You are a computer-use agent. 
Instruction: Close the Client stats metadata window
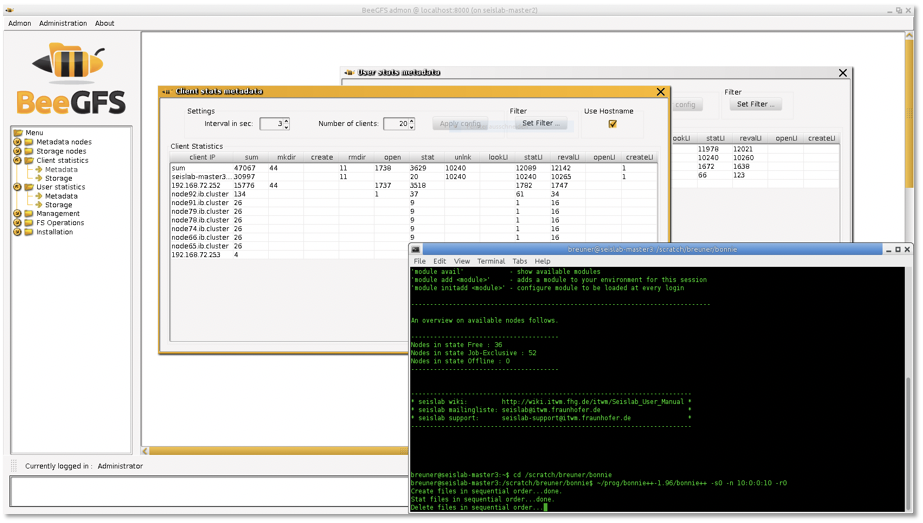click(x=660, y=92)
